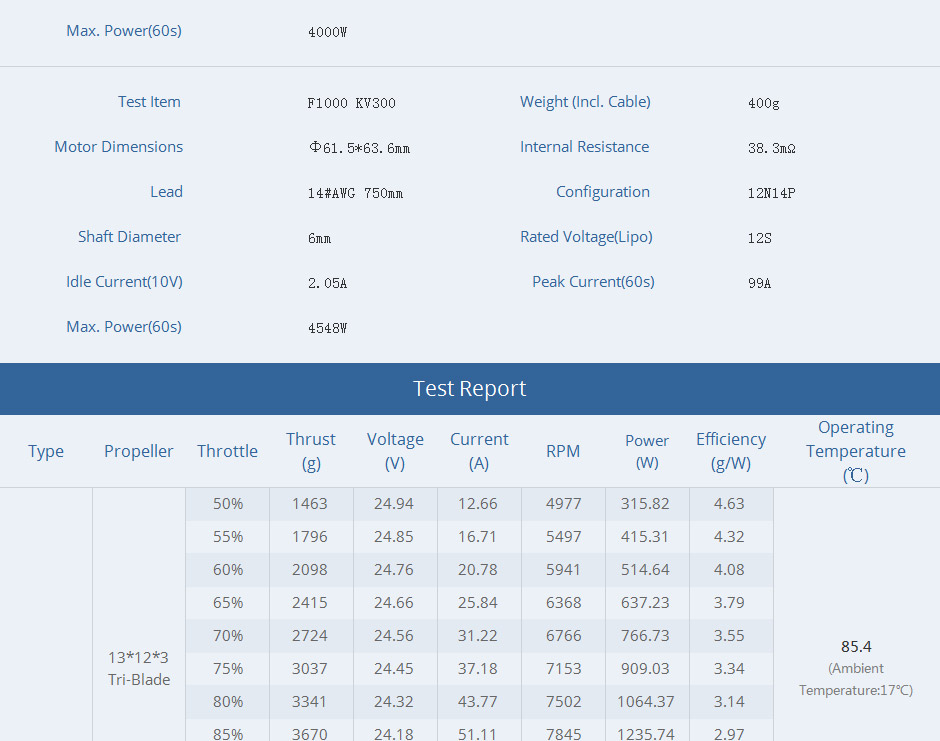Select the F1000 KV300 test item value
The image size is (940, 741).
352,103
